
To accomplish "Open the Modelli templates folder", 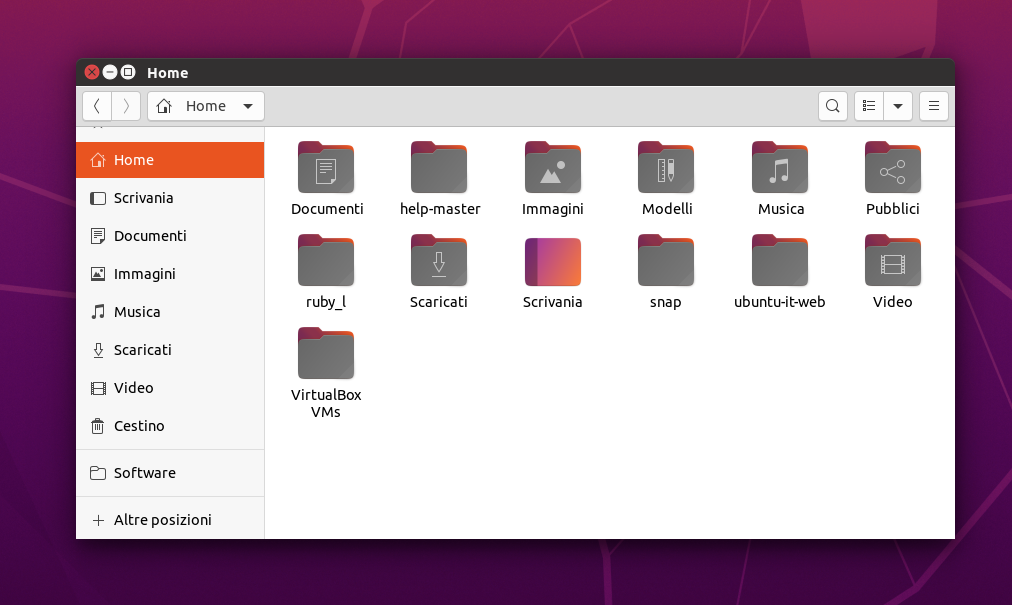I will [x=666, y=167].
